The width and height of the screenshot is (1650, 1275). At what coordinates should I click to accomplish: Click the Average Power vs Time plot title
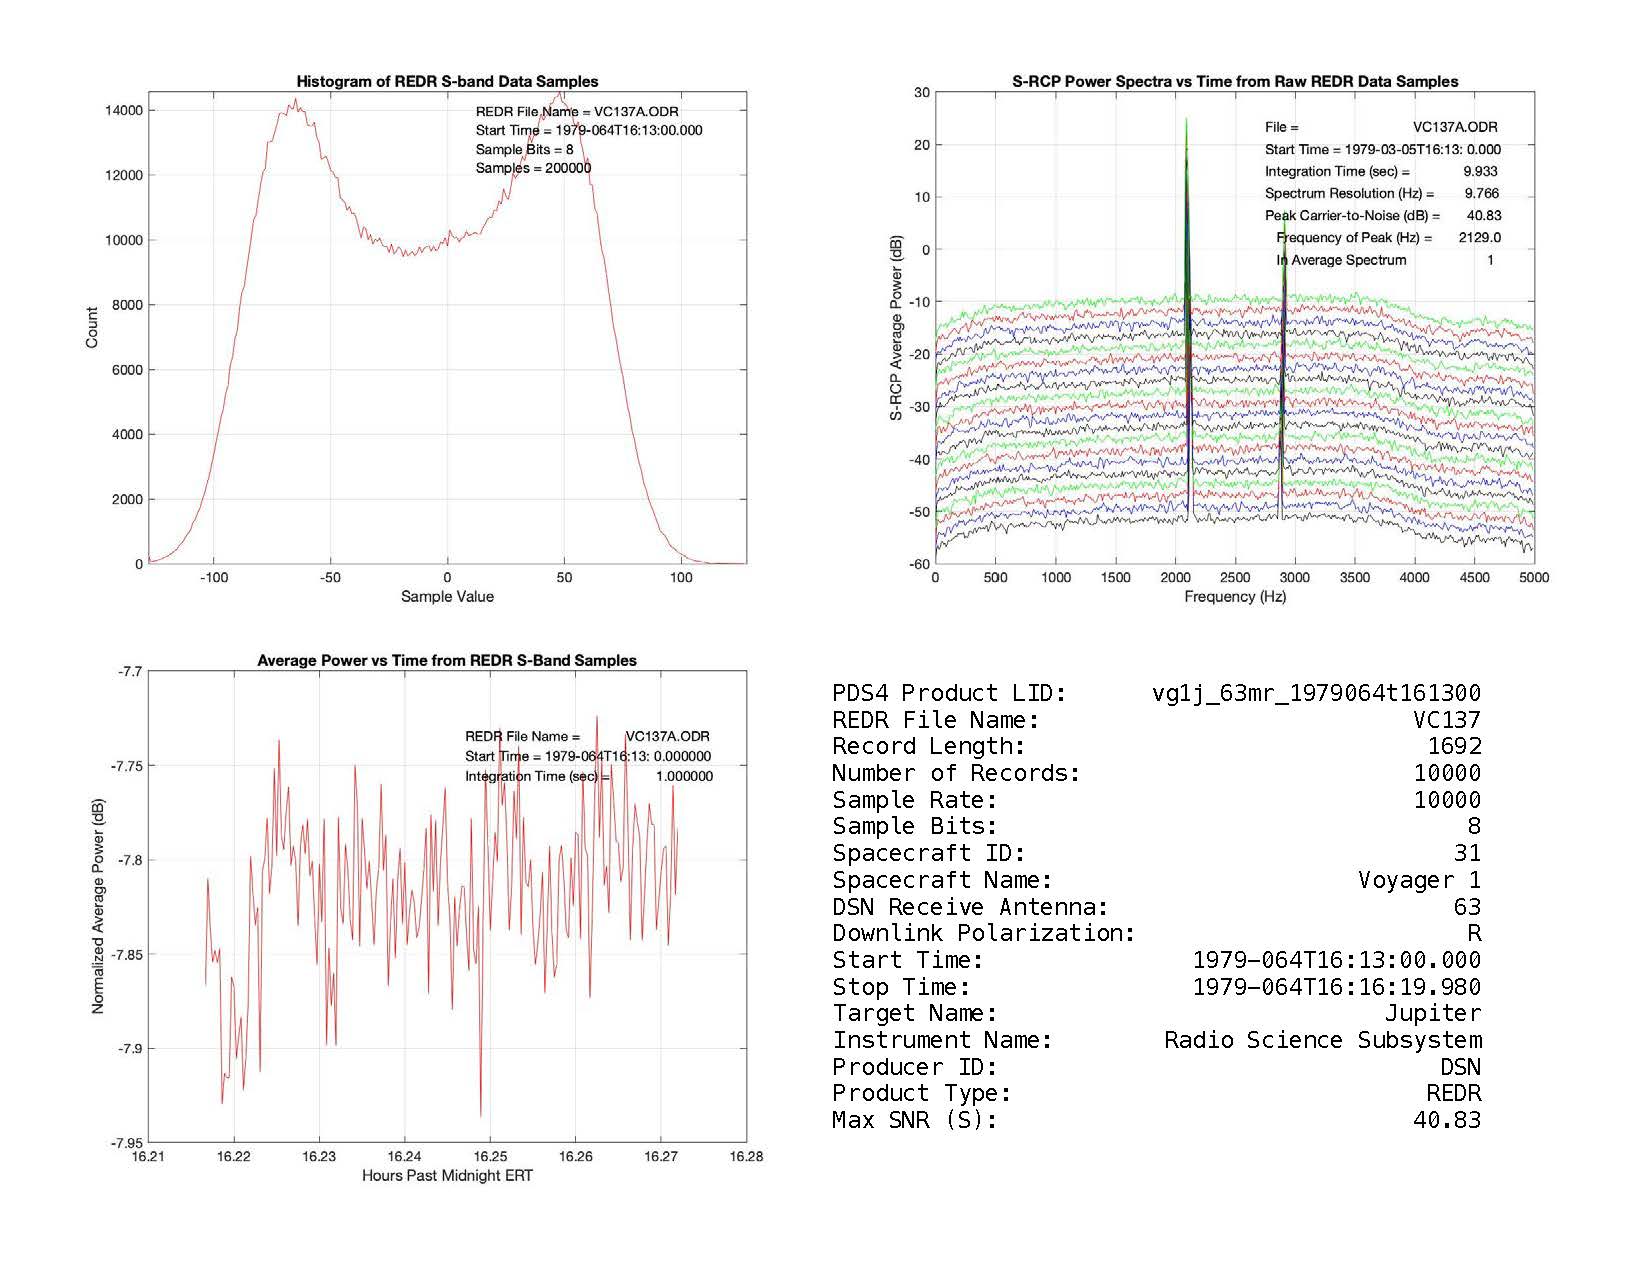coord(447,661)
